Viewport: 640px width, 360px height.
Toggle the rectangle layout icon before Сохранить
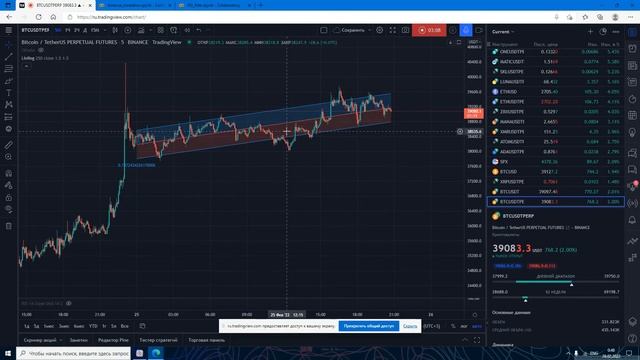(x=324, y=30)
